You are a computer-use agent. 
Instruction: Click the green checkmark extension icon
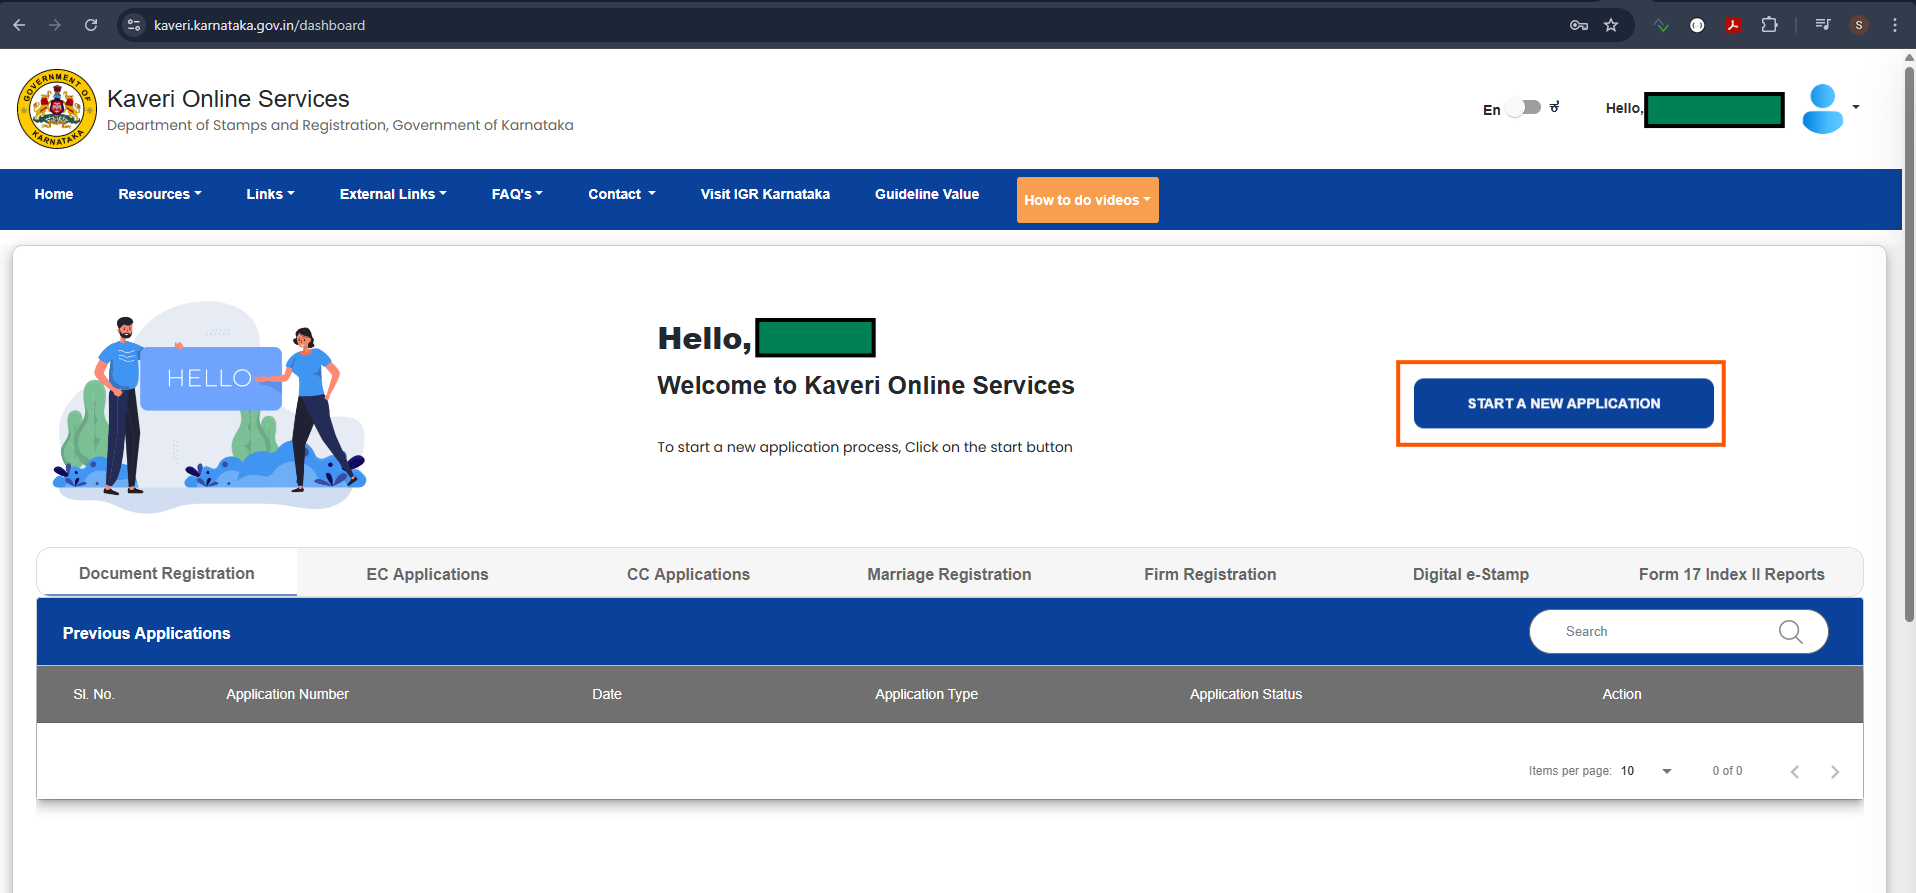(x=1661, y=25)
